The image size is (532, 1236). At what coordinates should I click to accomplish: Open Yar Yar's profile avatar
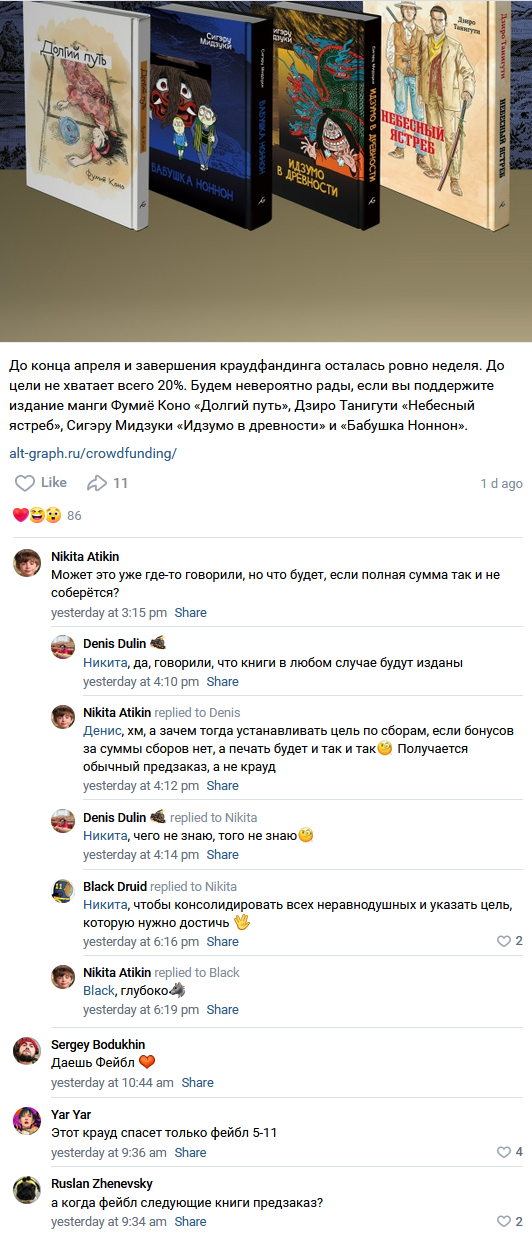click(x=27, y=1120)
